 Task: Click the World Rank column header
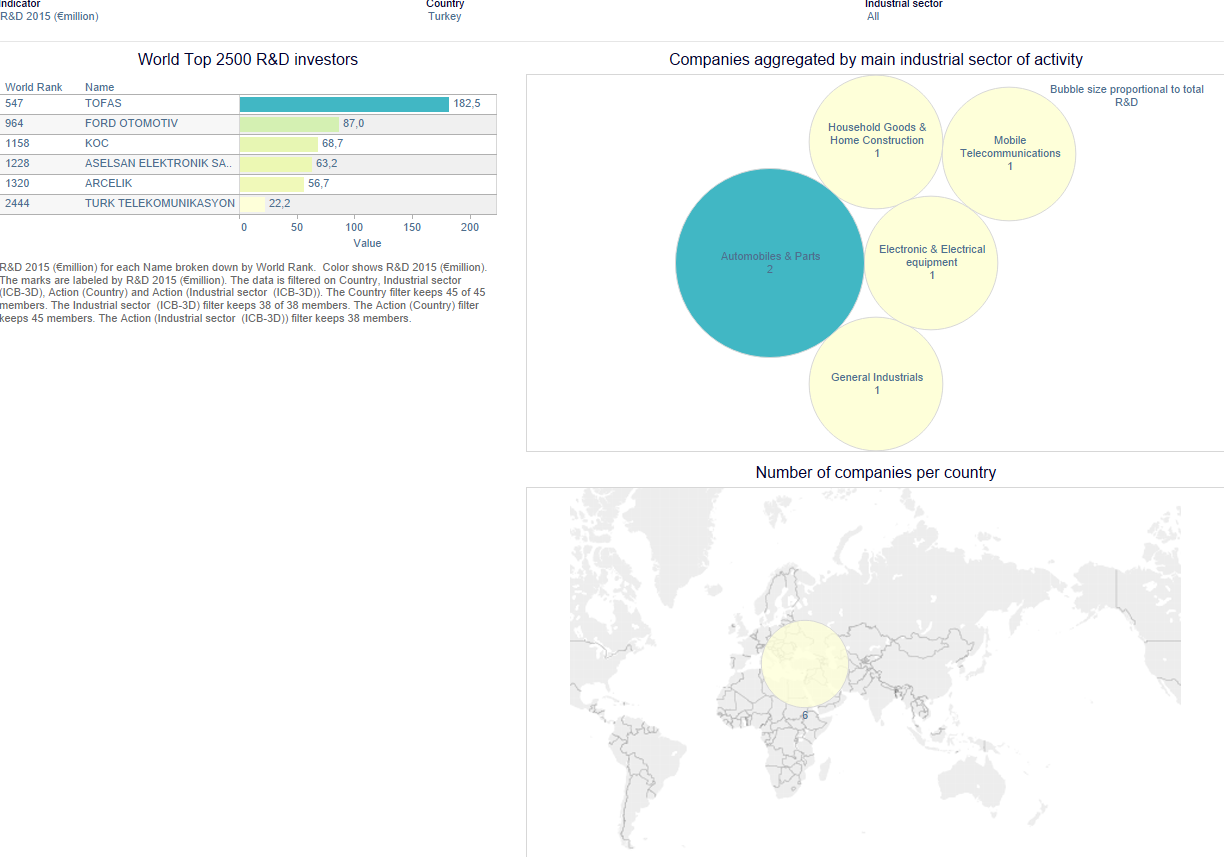click(33, 87)
